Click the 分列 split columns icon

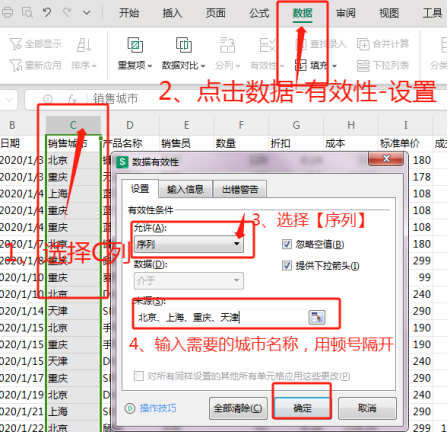point(227,45)
